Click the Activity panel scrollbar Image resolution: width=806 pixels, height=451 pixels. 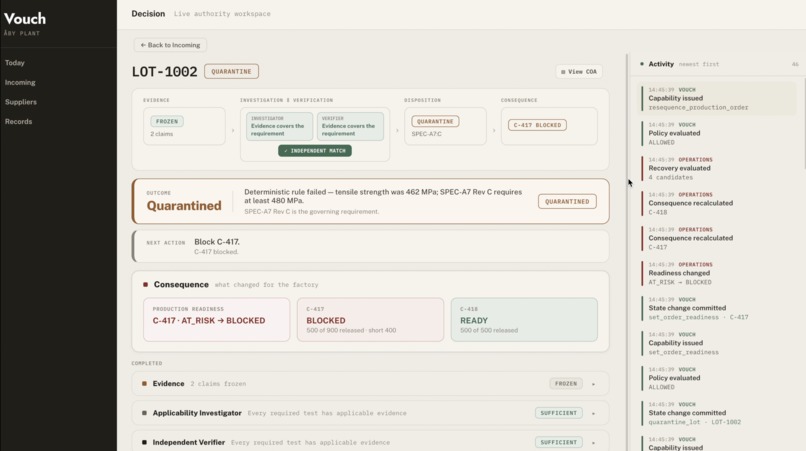click(x=804, y=123)
